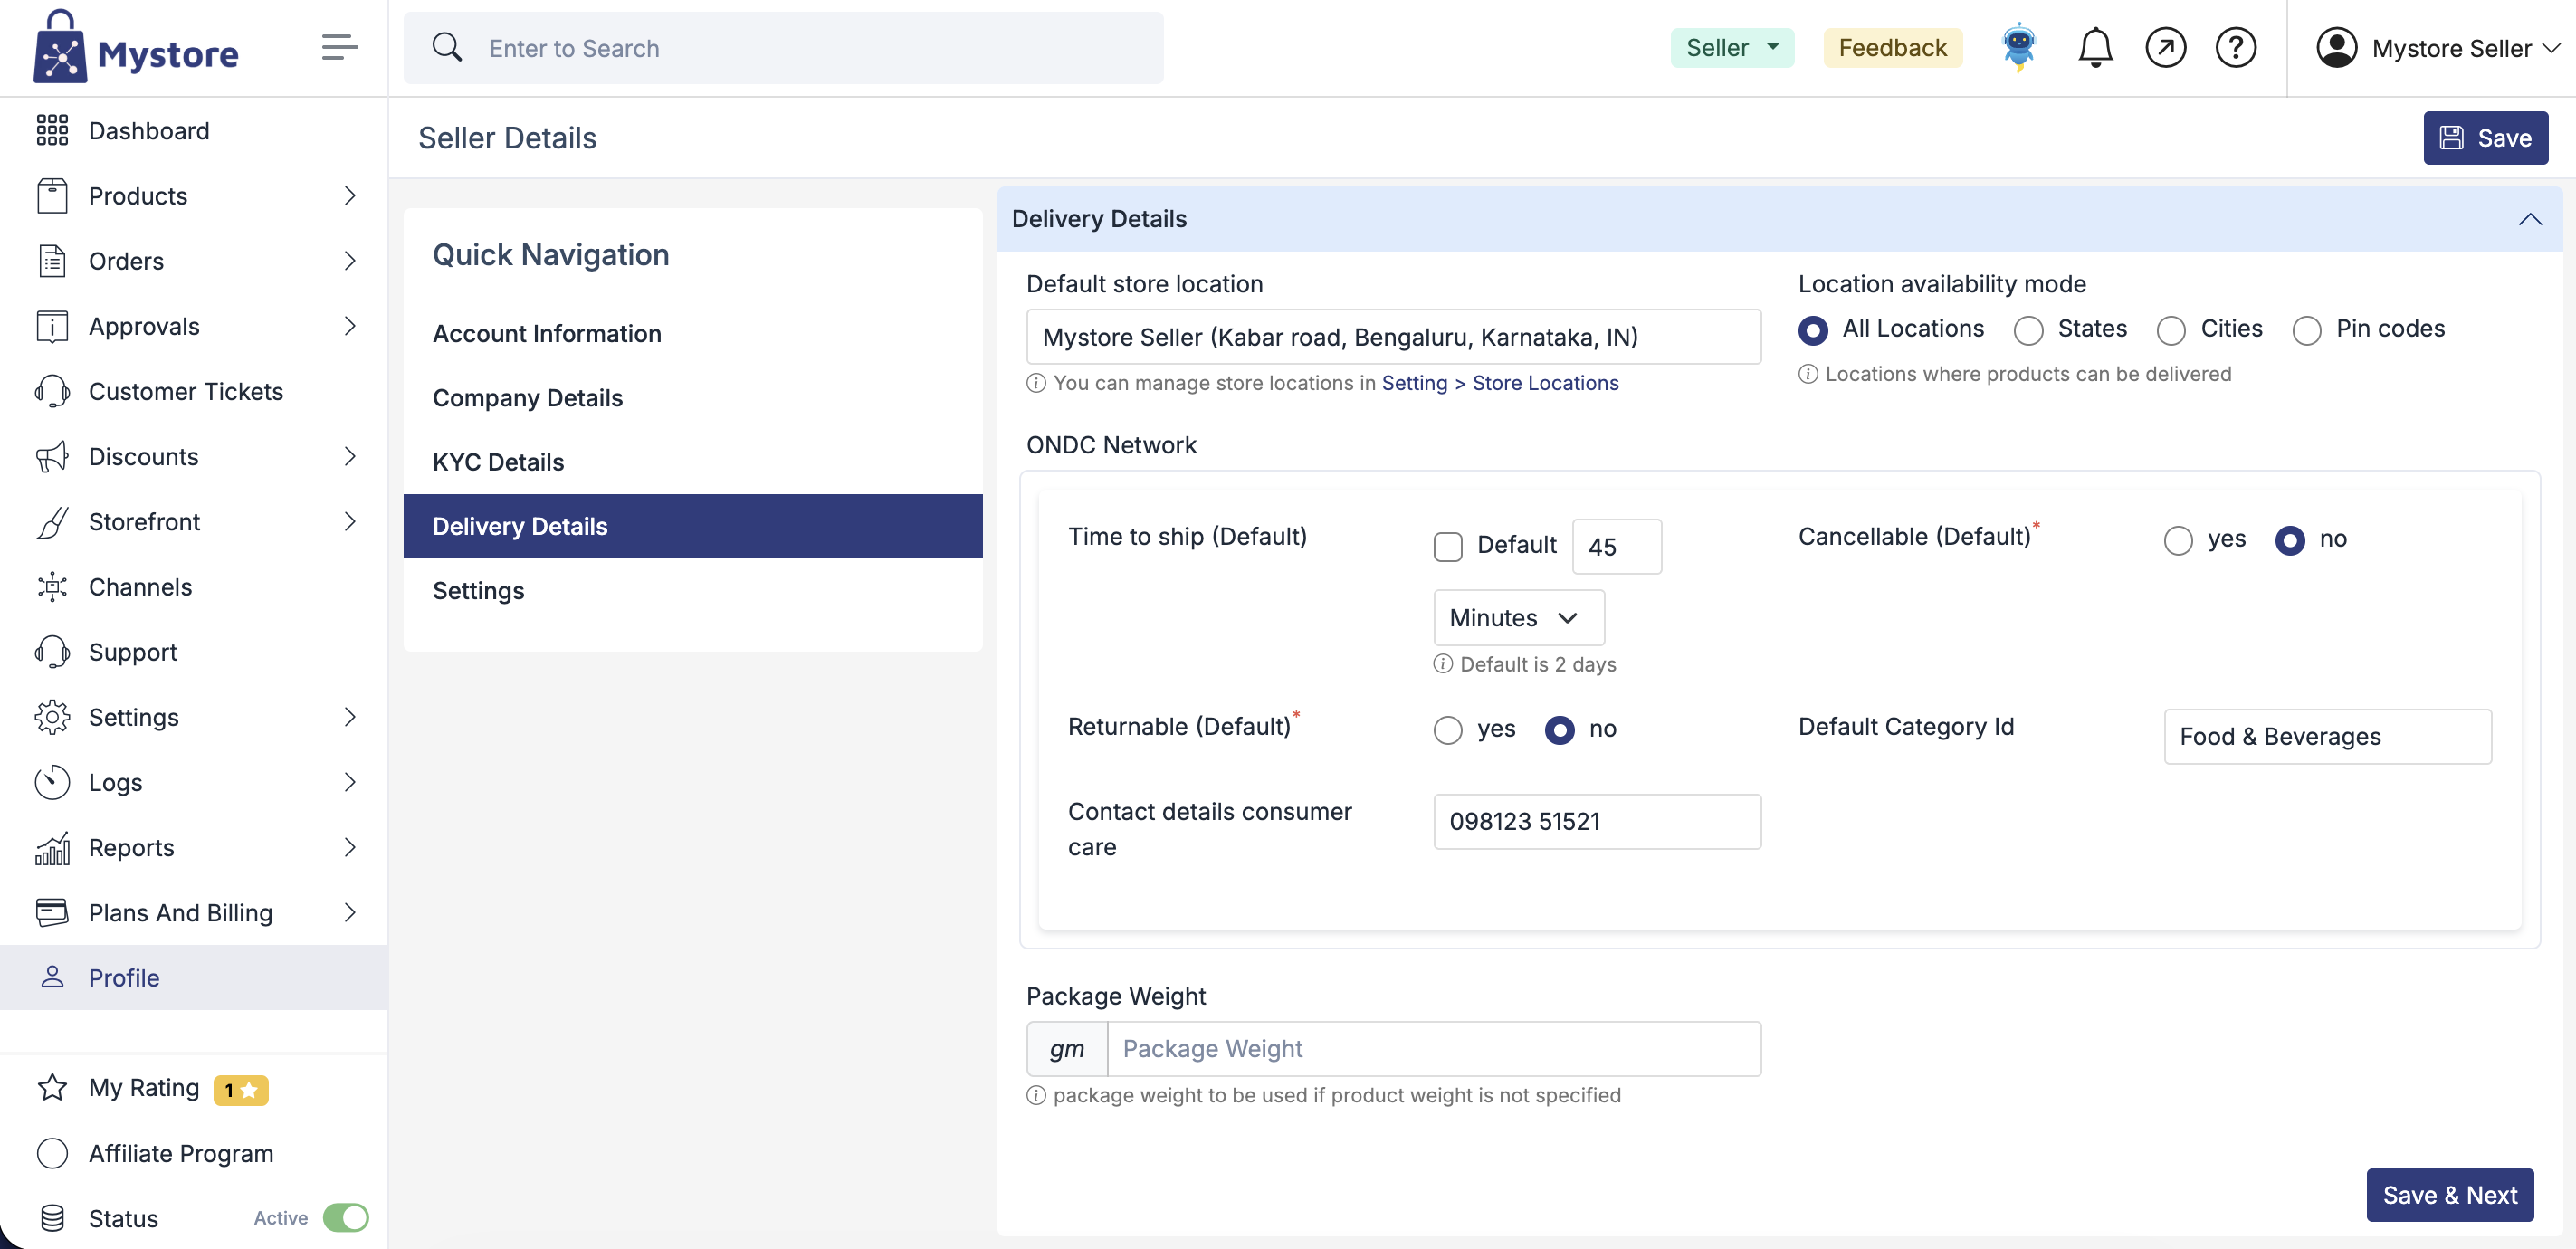Collapse sidebar with hamburger menu icon
The image size is (2576, 1249).
(x=339, y=47)
